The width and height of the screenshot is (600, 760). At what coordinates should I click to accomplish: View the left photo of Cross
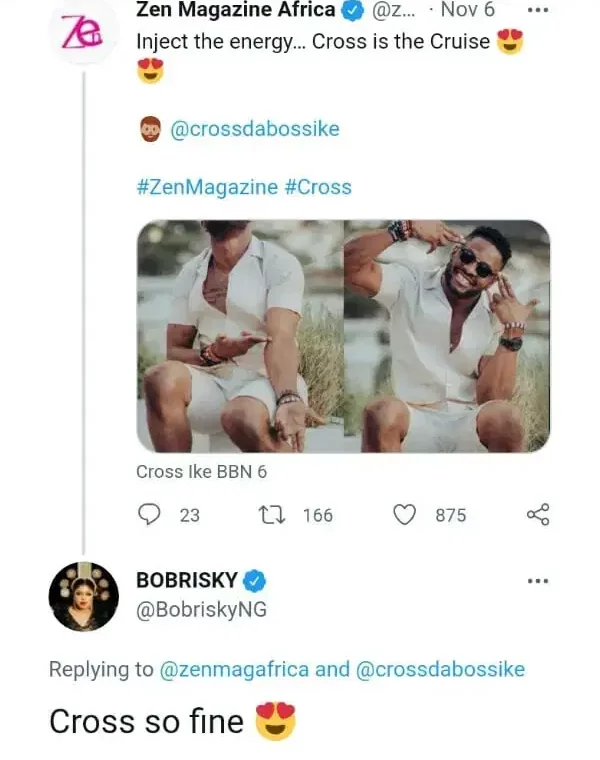[238, 336]
